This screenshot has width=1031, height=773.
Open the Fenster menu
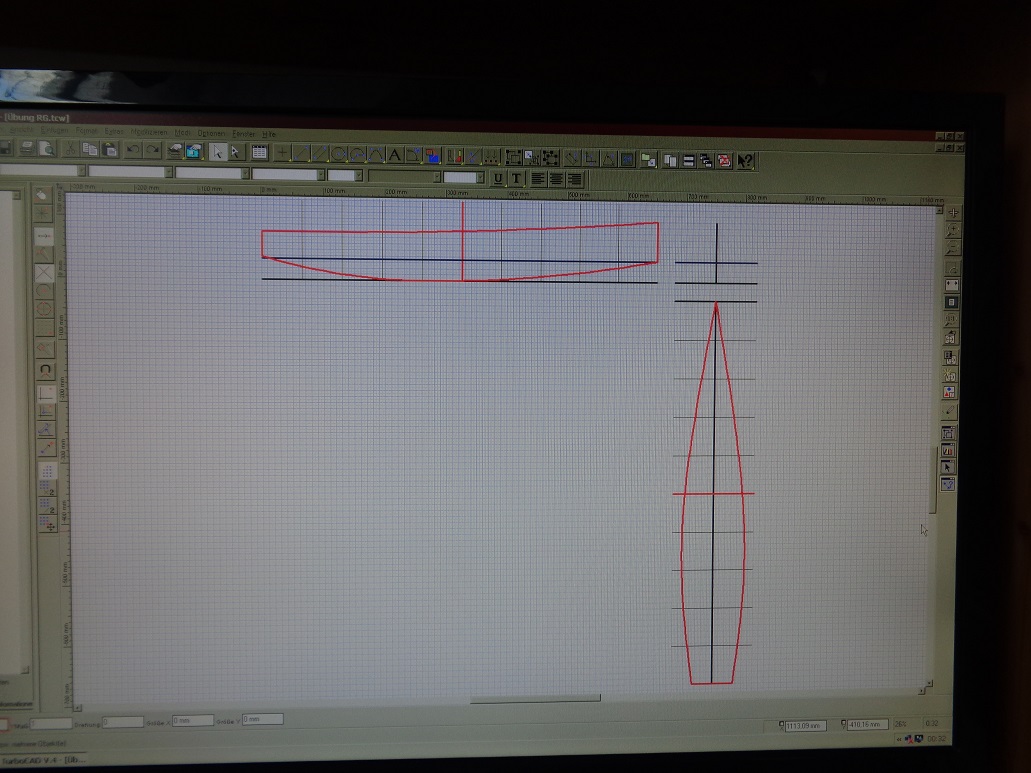click(x=243, y=133)
